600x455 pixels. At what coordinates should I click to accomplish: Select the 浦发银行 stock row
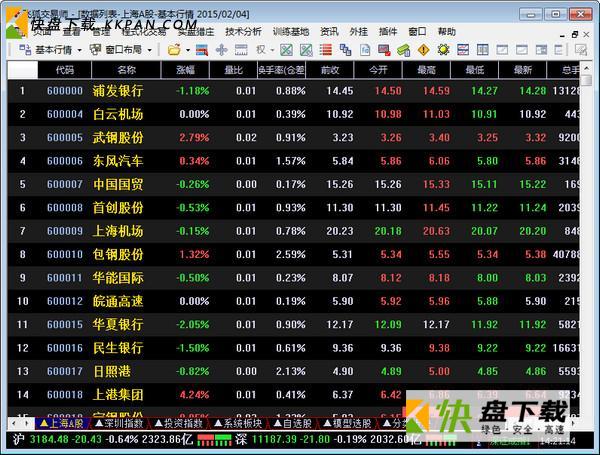click(x=293, y=91)
